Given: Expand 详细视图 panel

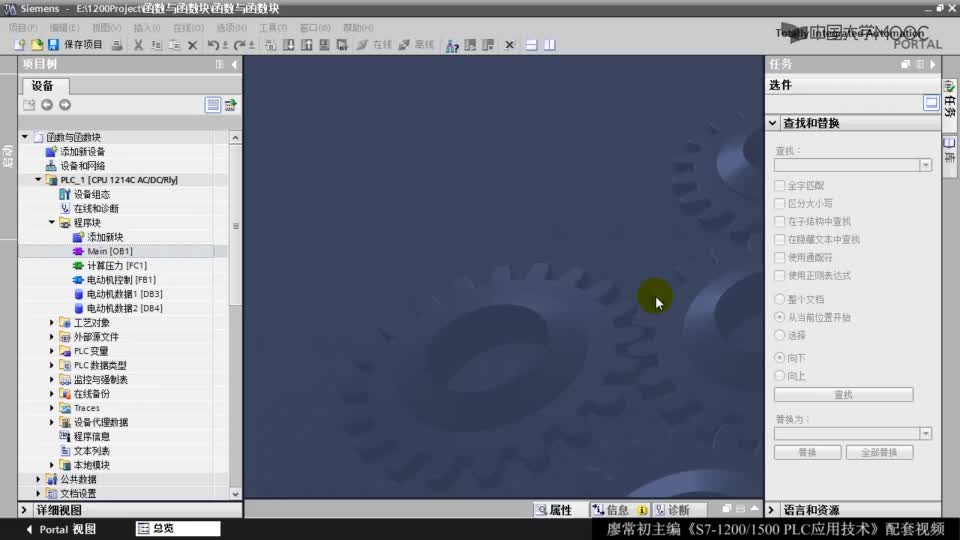Looking at the screenshot, I should pos(24,510).
